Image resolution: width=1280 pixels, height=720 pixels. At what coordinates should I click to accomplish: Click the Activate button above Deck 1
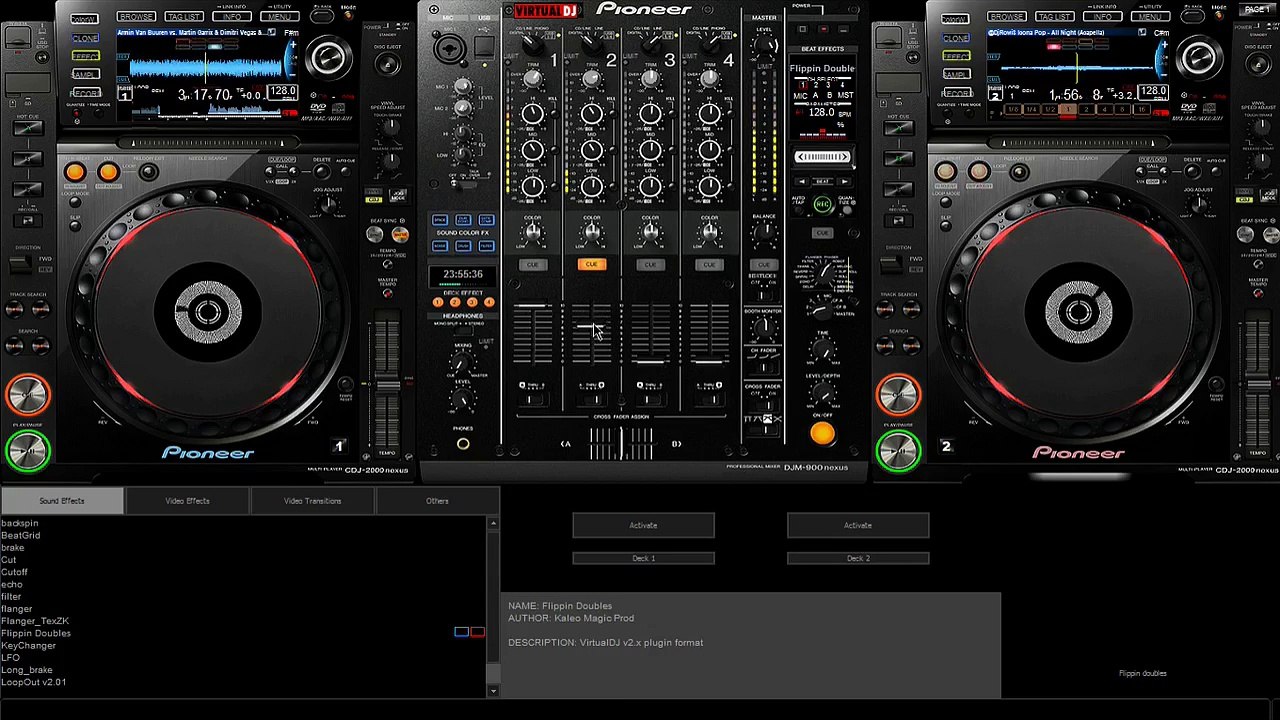643,525
